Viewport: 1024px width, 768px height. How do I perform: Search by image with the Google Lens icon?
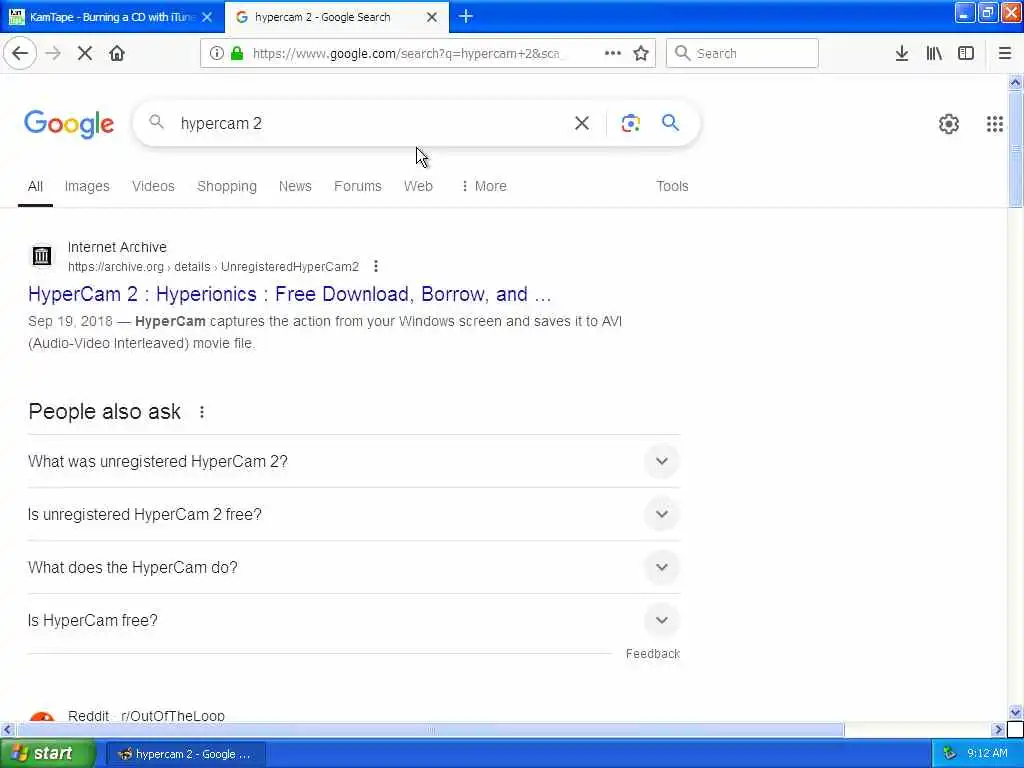coord(630,123)
